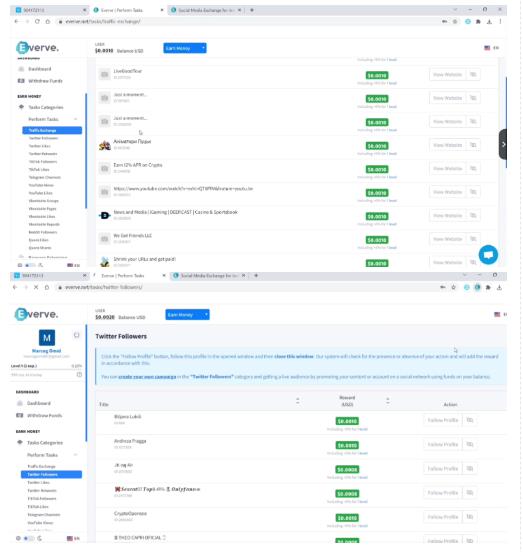Image resolution: width=523 pixels, height=552 pixels.
Task: Select the highlighted Twitter Followers sidebar item
Action: click(51, 474)
